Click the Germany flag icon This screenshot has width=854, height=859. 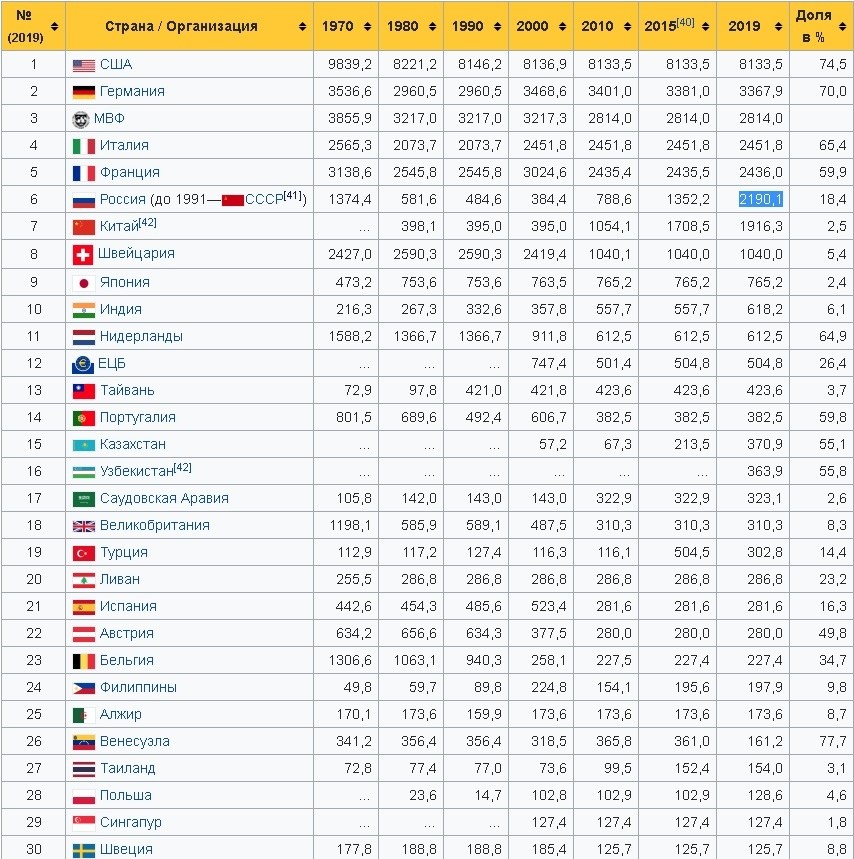[83, 92]
